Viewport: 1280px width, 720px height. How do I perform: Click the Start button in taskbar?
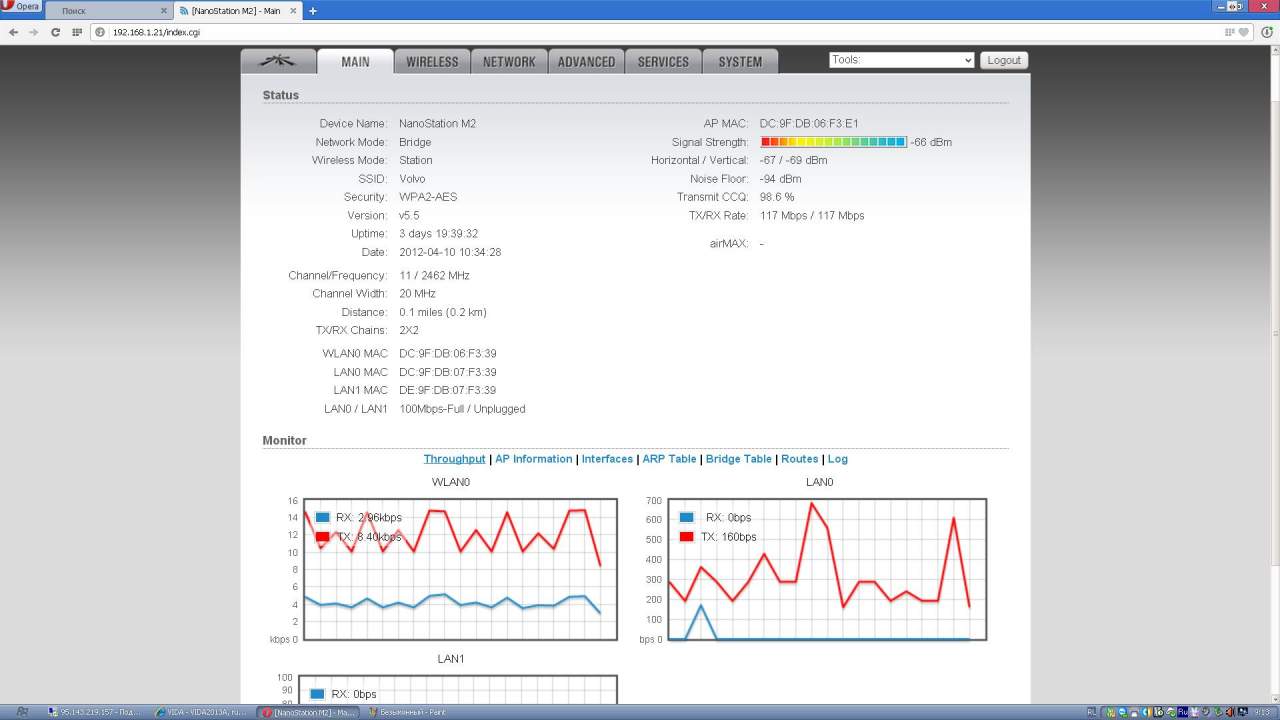tap(22, 713)
